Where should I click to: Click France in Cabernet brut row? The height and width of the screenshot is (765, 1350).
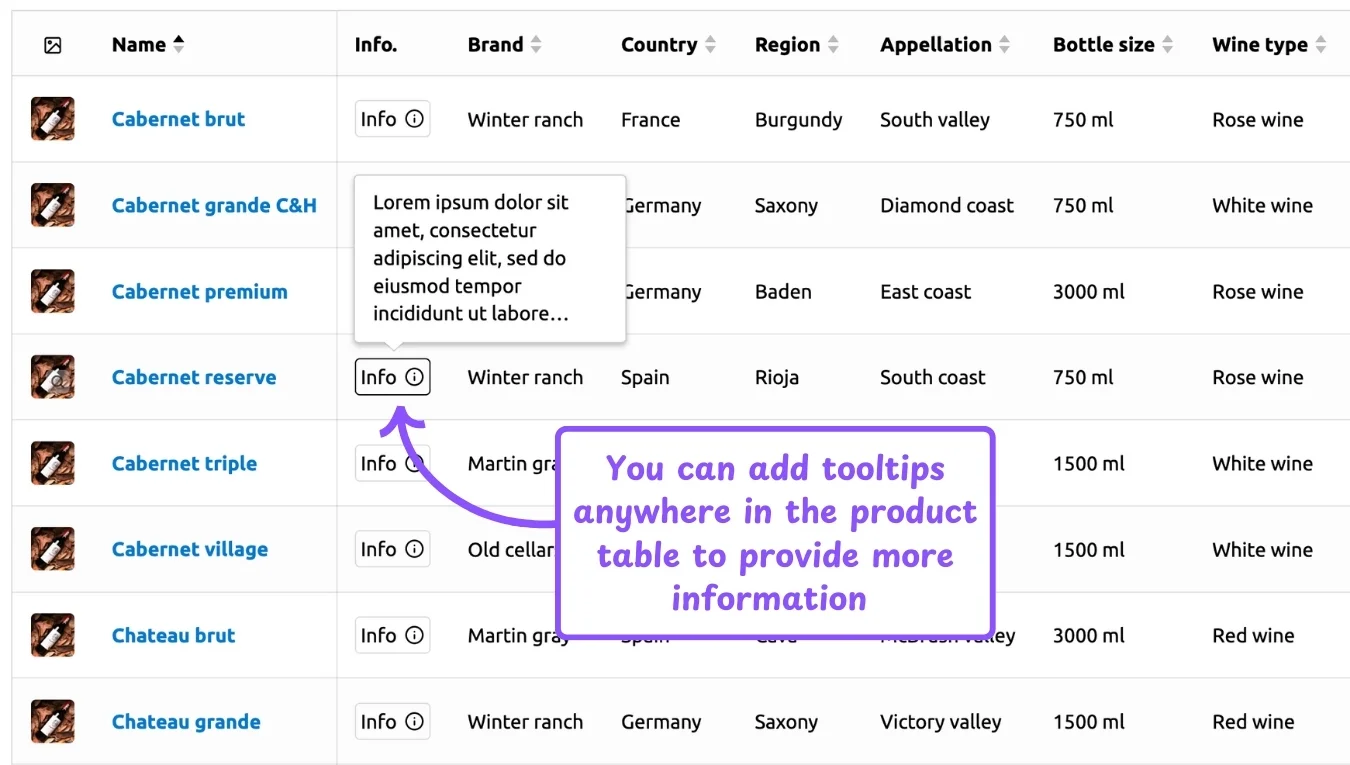[650, 120]
